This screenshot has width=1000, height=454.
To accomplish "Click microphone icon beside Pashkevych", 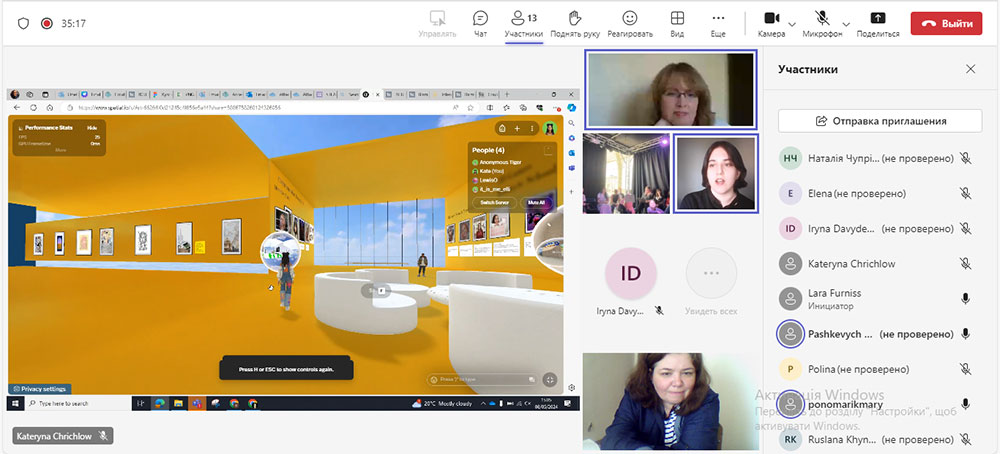I will [x=966, y=333].
